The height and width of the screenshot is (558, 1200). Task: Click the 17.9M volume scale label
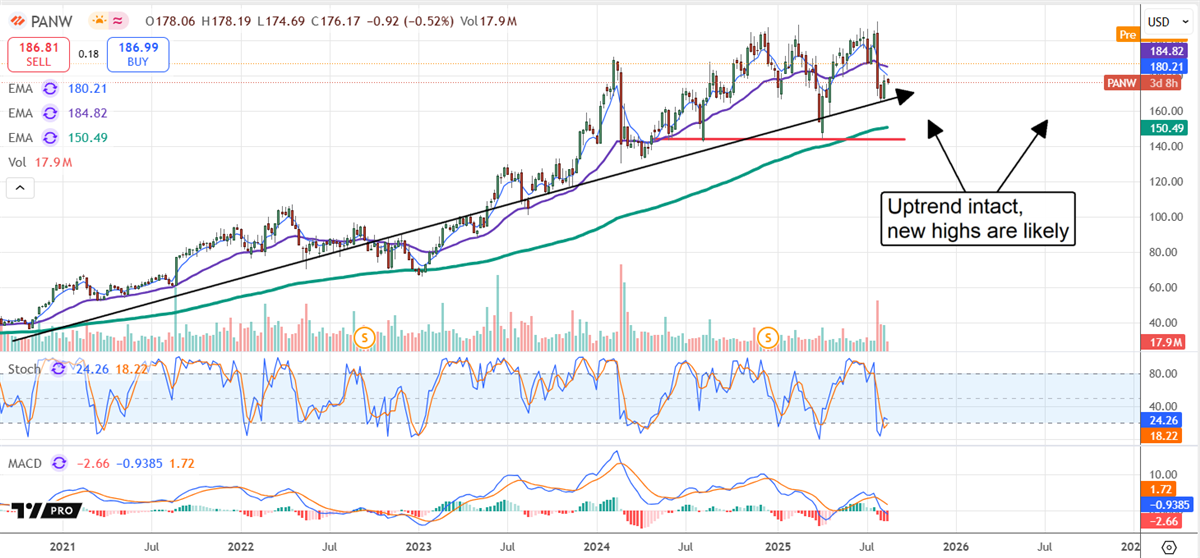pos(1164,343)
